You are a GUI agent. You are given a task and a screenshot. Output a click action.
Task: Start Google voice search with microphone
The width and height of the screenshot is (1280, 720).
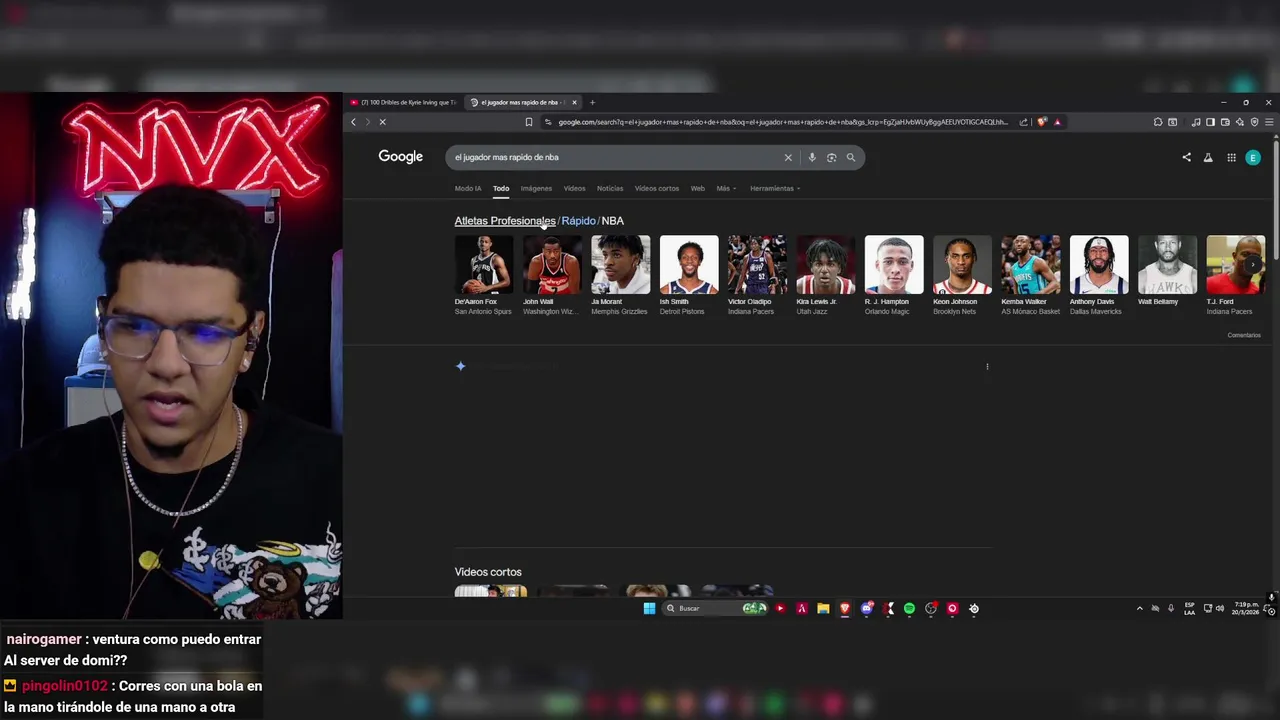pyautogui.click(x=812, y=157)
